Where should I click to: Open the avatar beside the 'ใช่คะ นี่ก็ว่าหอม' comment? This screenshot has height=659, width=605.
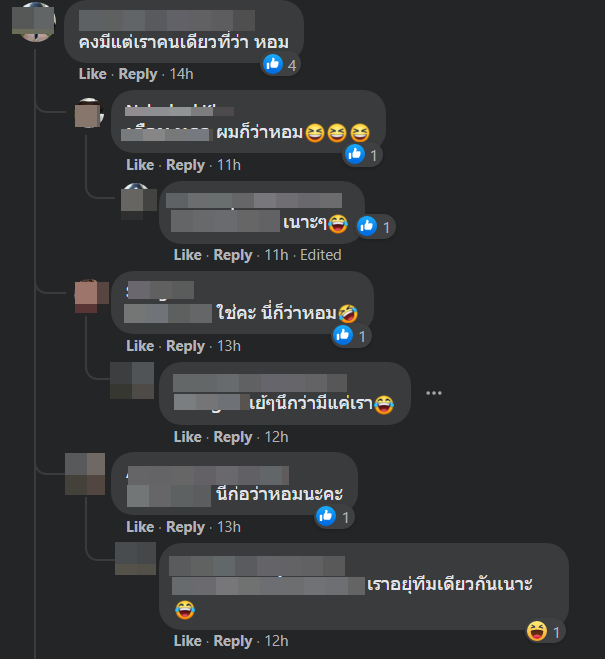click(91, 296)
